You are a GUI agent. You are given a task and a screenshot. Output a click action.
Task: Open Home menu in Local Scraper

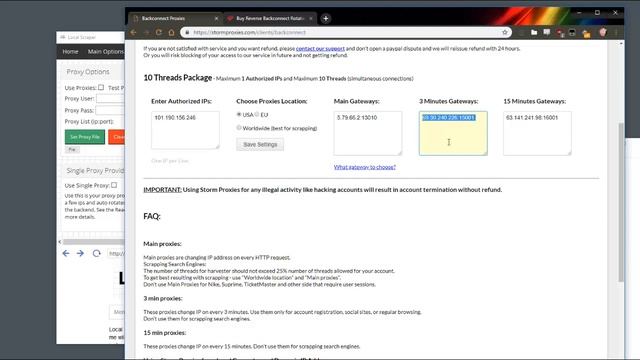pyautogui.click(x=70, y=51)
